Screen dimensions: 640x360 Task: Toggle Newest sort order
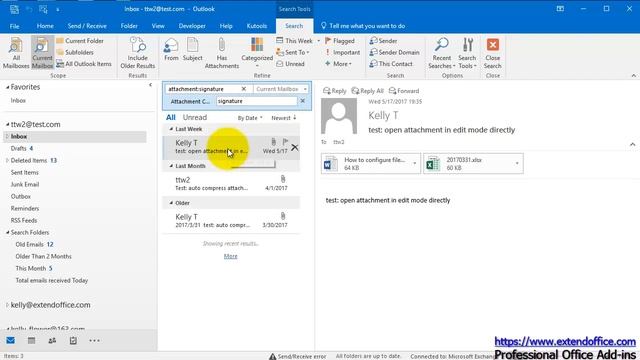point(284,118)
